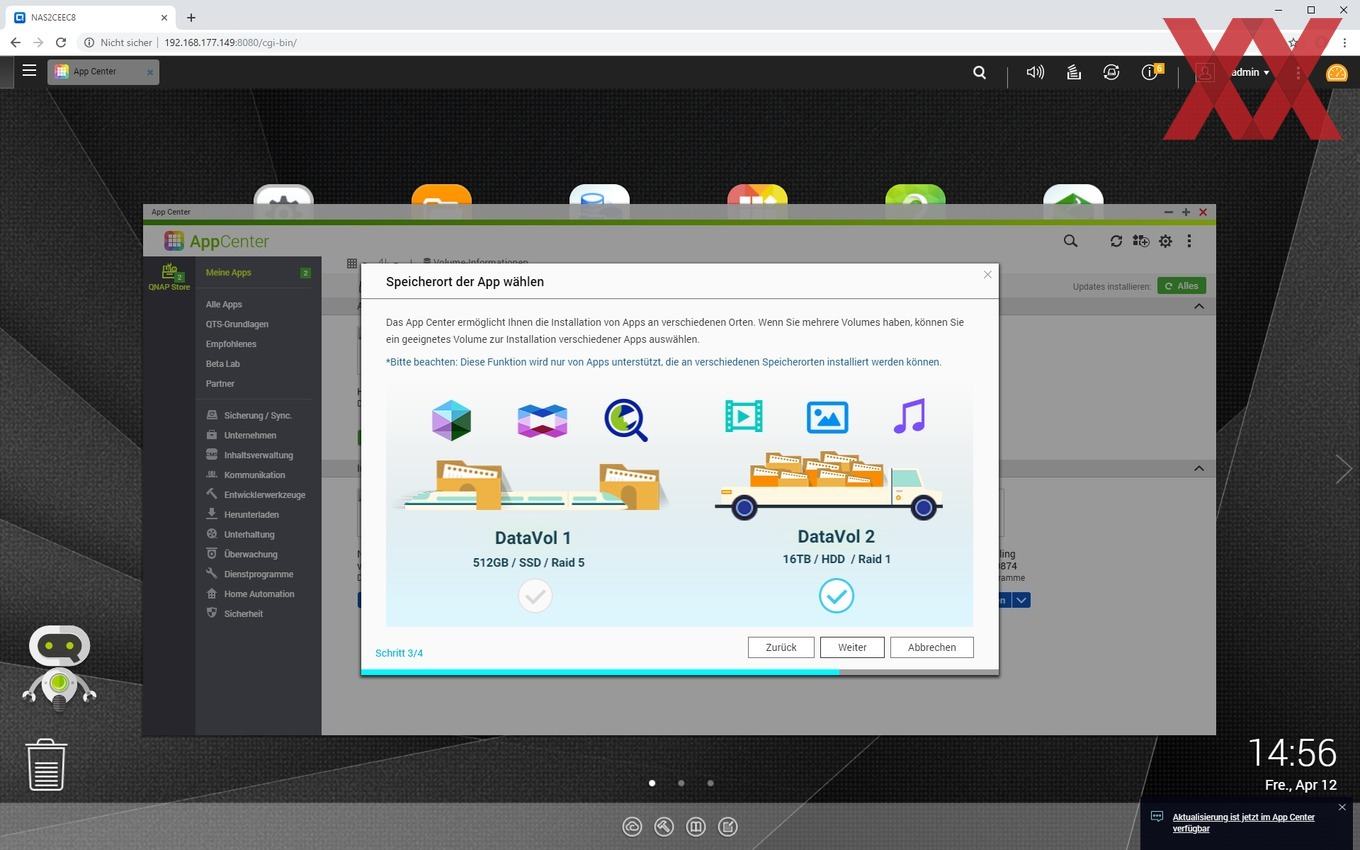Reload the browser page
The image size is (1360, 850).
click(x=61, y=43)
